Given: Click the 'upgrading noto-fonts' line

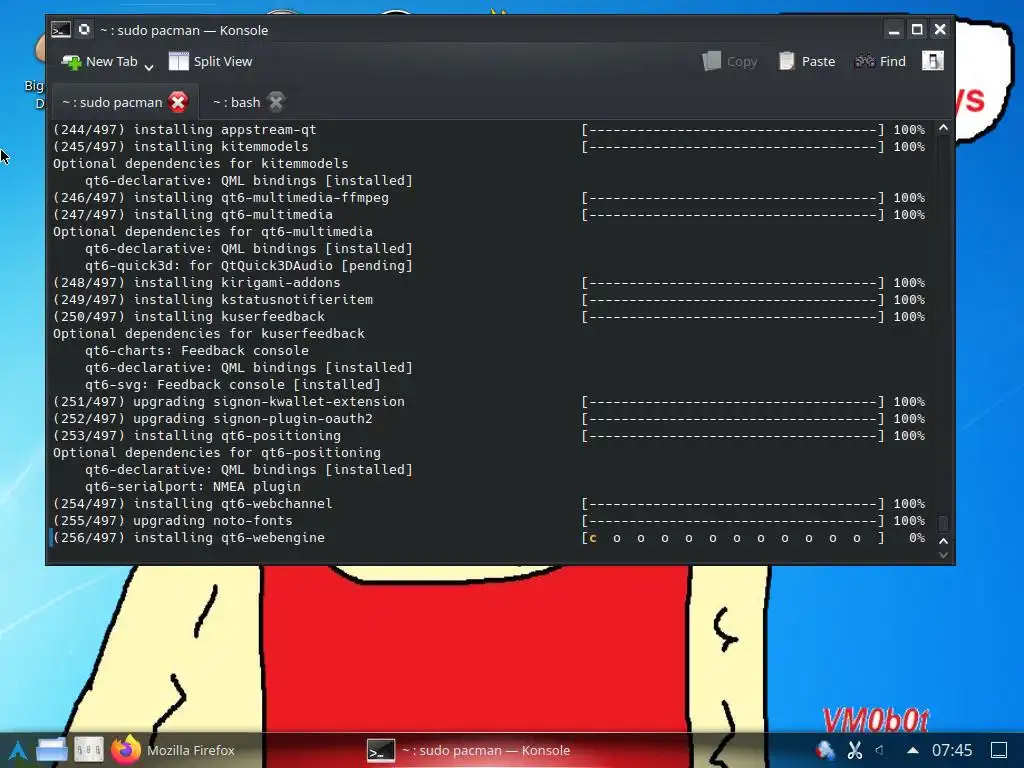Looking at the screenshot, I should [172, 521].
